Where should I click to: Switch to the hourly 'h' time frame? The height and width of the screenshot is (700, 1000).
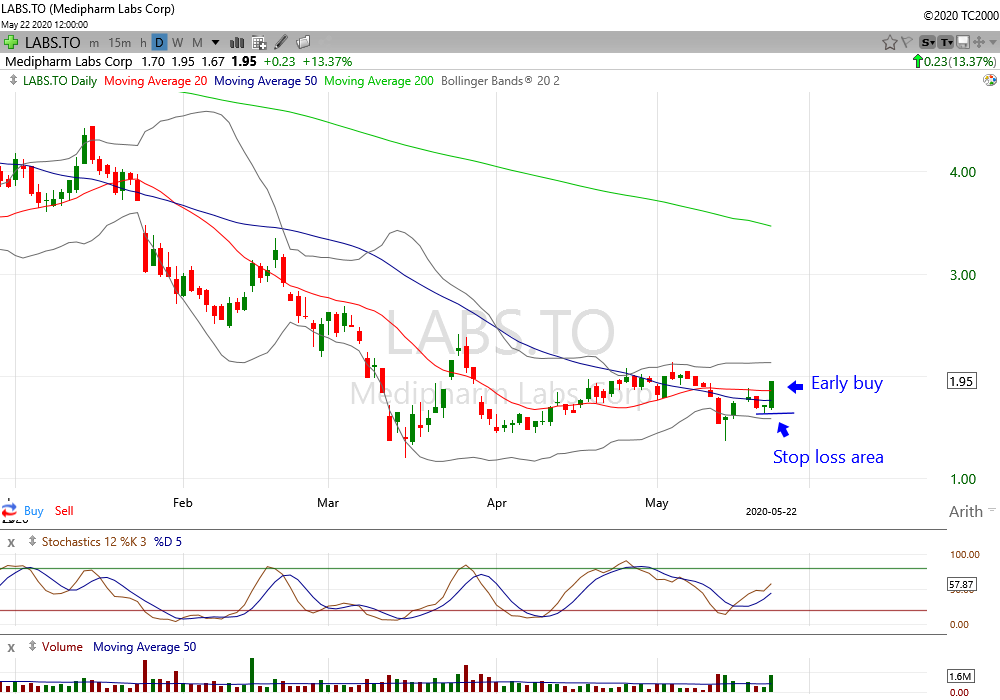point(143,43)
